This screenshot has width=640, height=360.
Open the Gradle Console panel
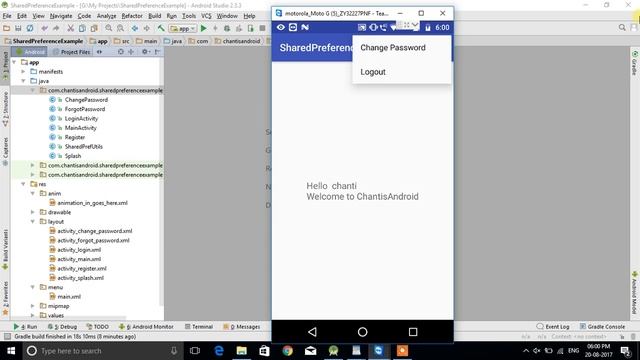coord(602,327)
